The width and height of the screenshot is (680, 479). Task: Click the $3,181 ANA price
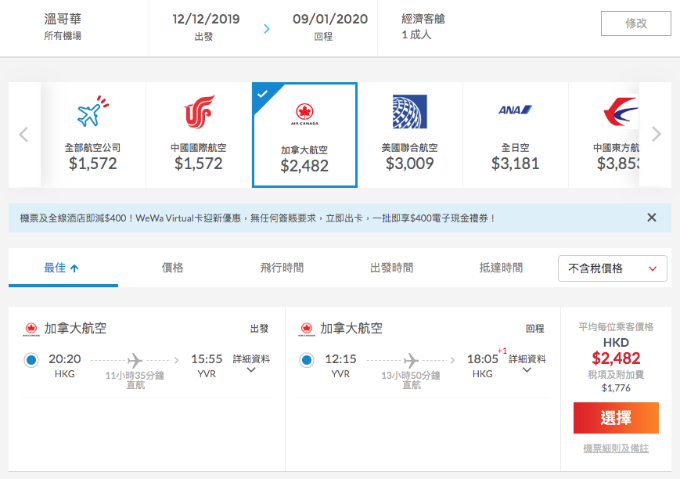515,163
